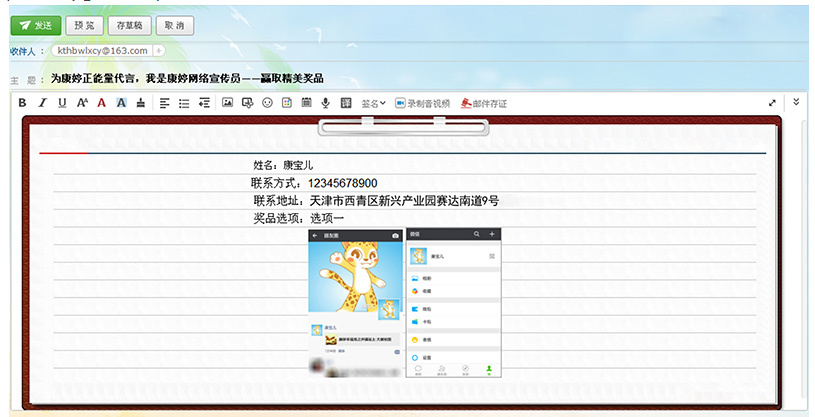Click the indent adjustment icon

204,103
